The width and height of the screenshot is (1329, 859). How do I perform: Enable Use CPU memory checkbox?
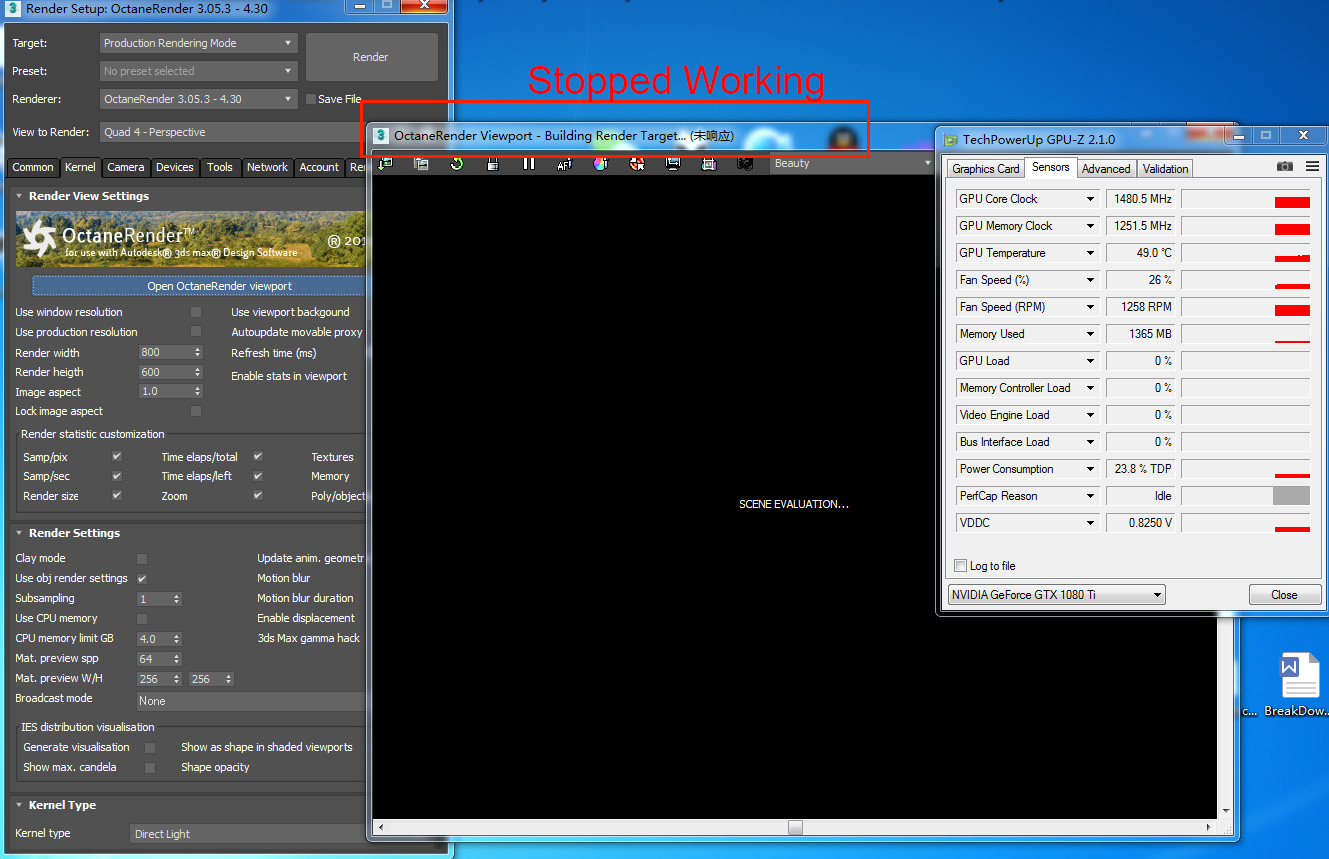click(142, 618)
